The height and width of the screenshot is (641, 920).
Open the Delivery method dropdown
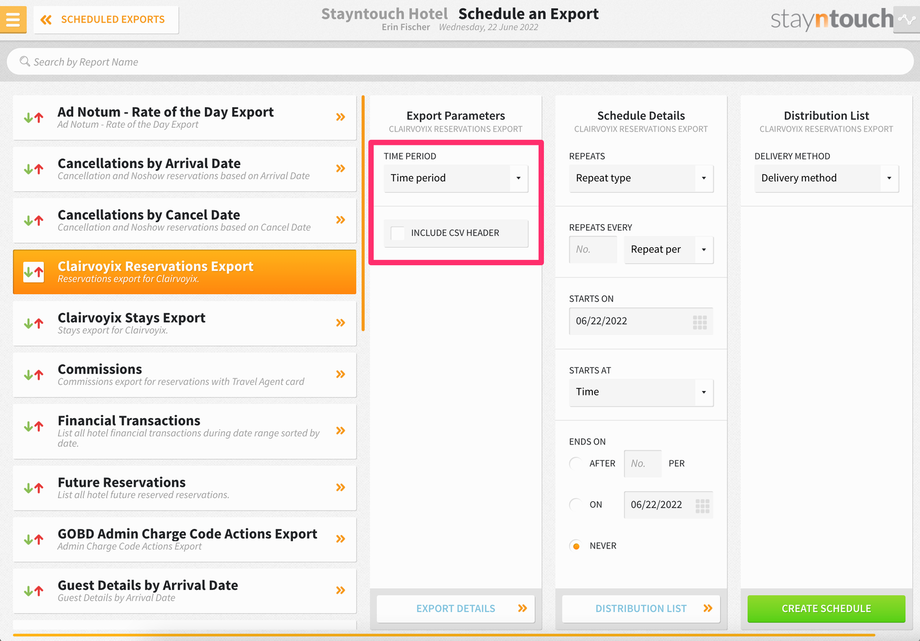pos(826,178)
